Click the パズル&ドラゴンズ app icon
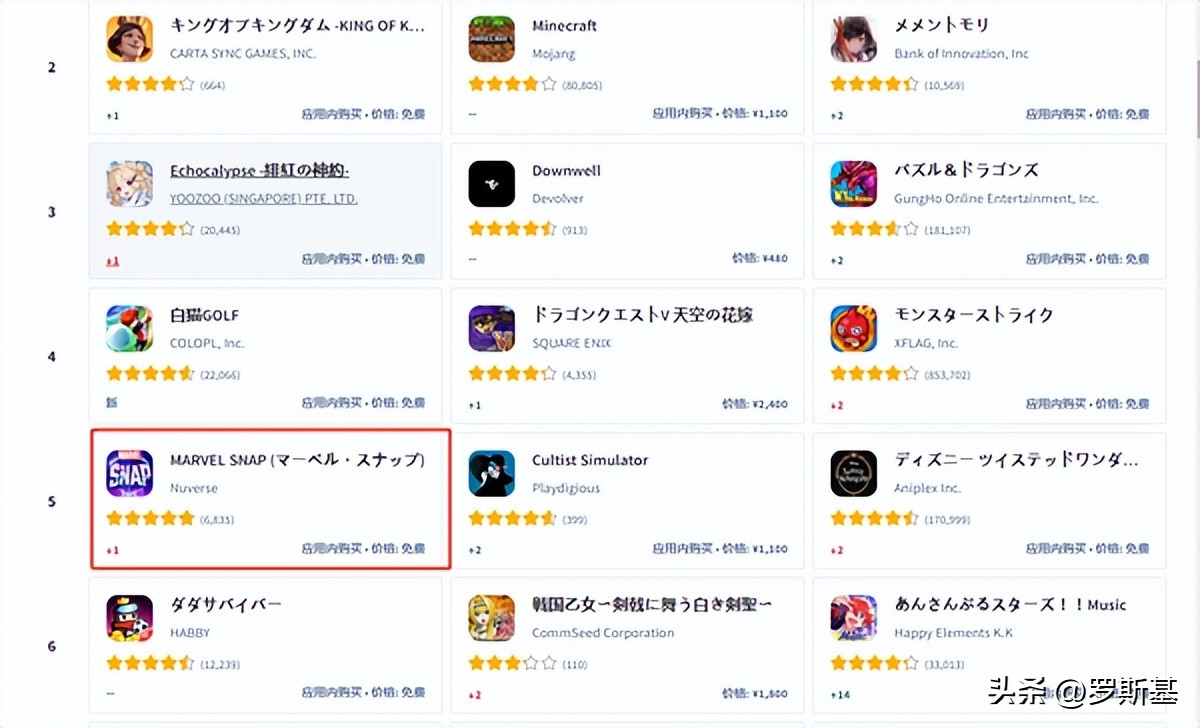 [x=854, y=184]
